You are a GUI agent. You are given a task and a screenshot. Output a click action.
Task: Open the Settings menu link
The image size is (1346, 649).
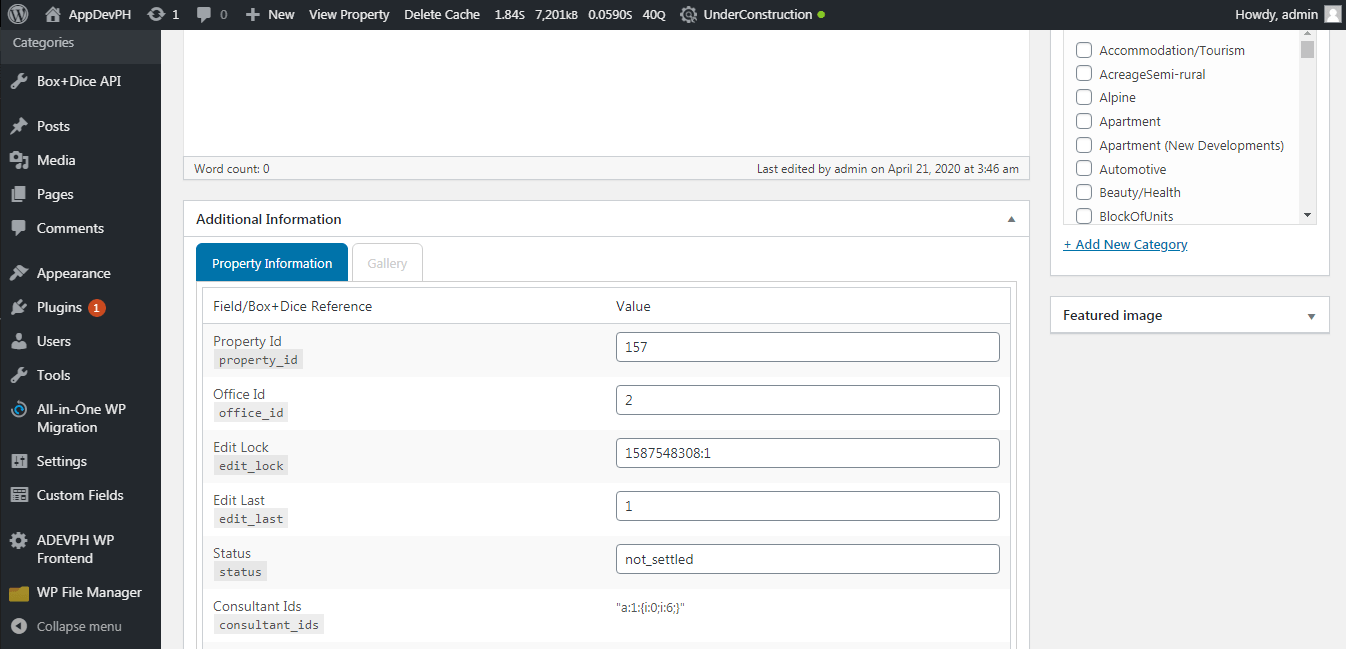pos(62,461)
